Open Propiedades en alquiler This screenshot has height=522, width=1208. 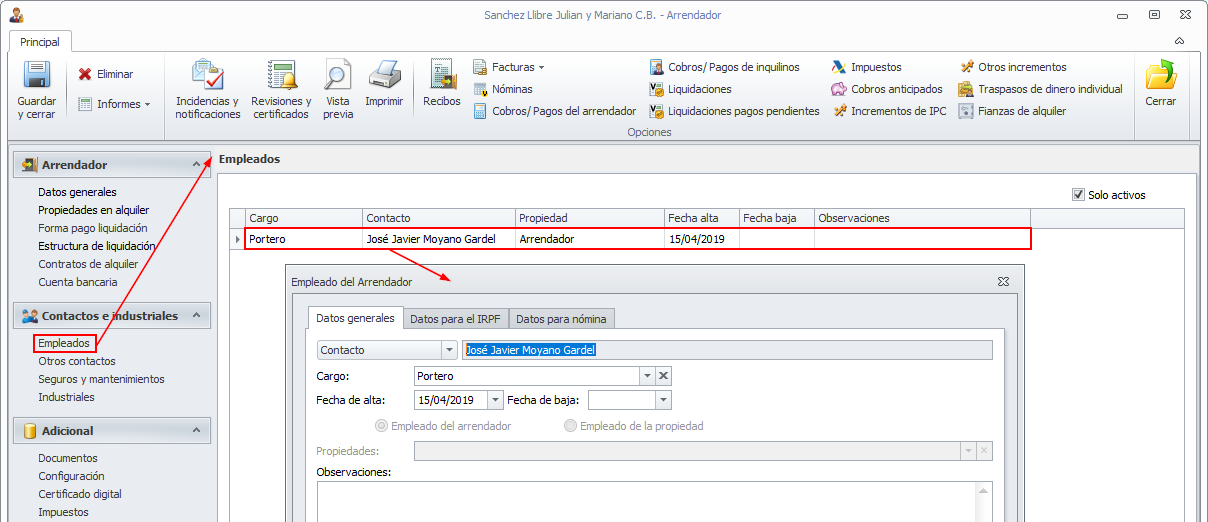click(x=94, y=210)
